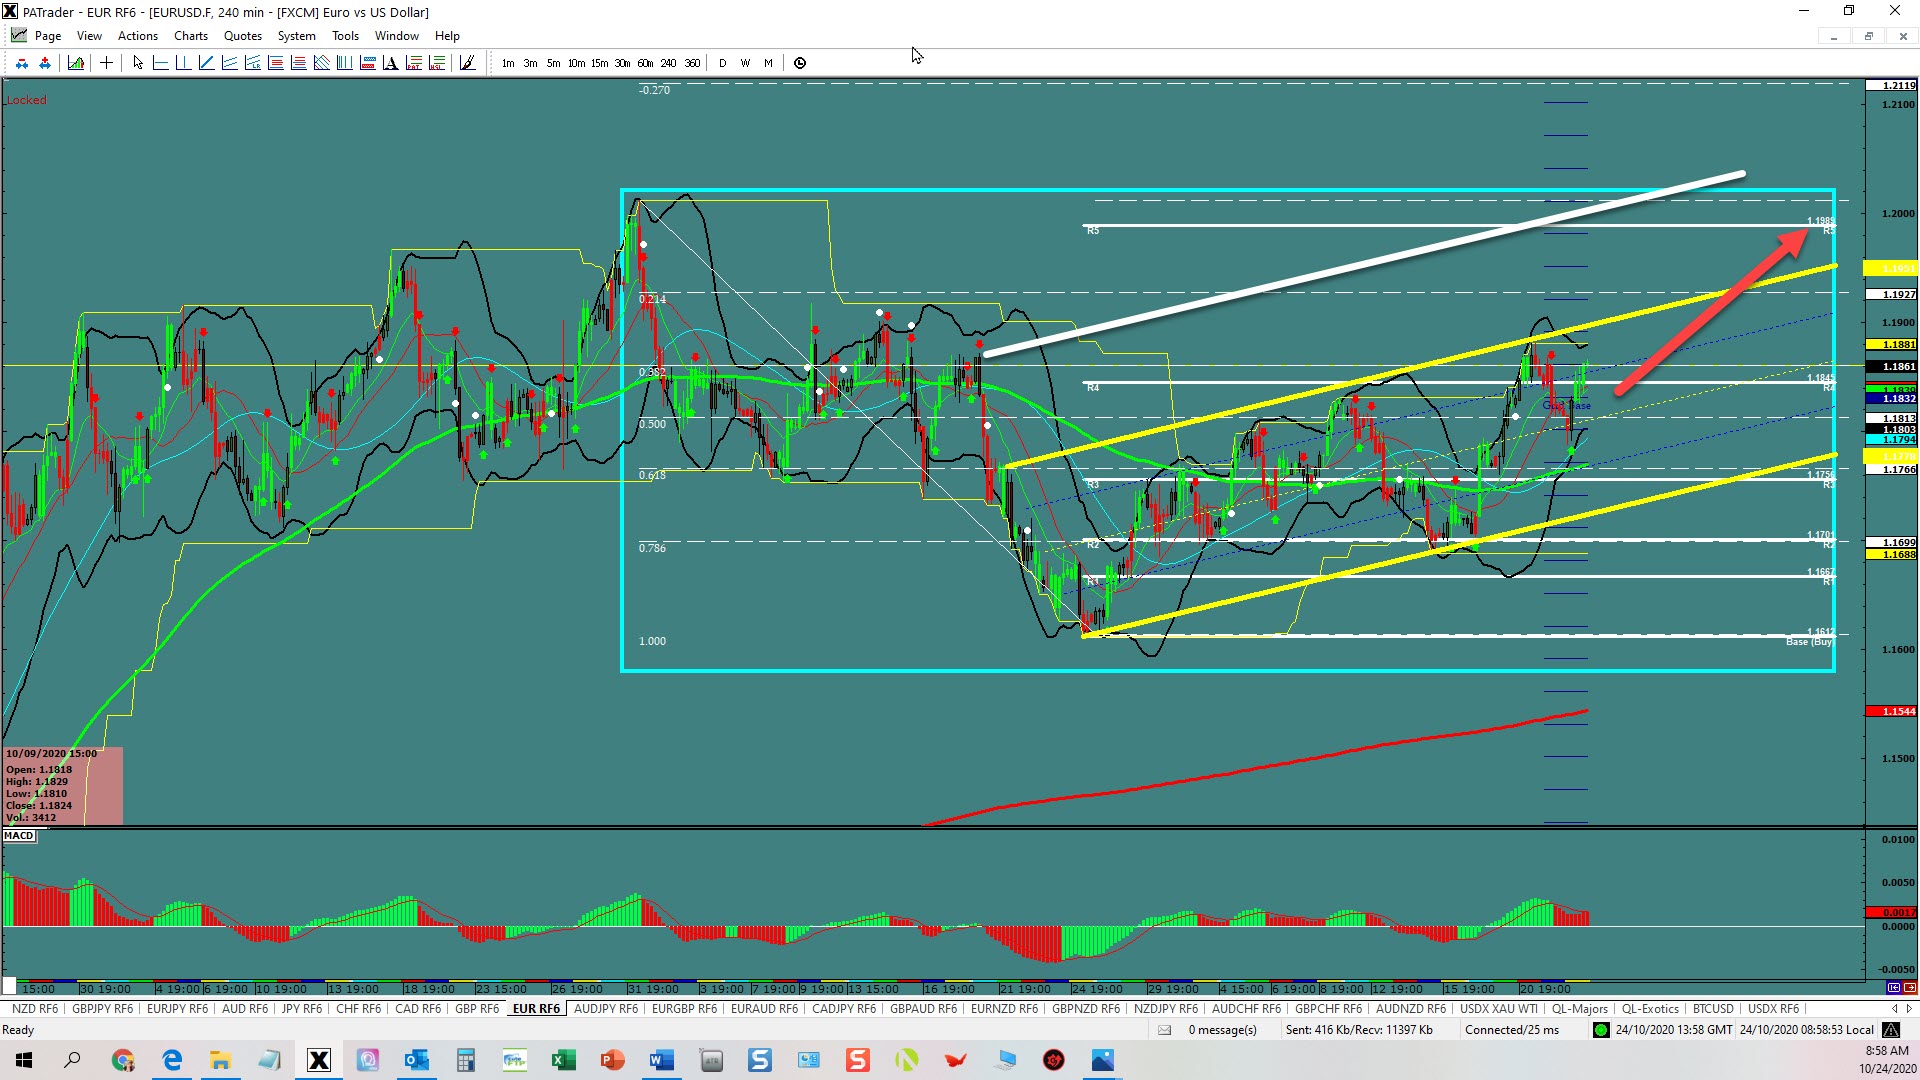1920x1080 pixels.
Task: Switch to the CADJPY RF6 chart tab
Action: (x=844, y=1009)
